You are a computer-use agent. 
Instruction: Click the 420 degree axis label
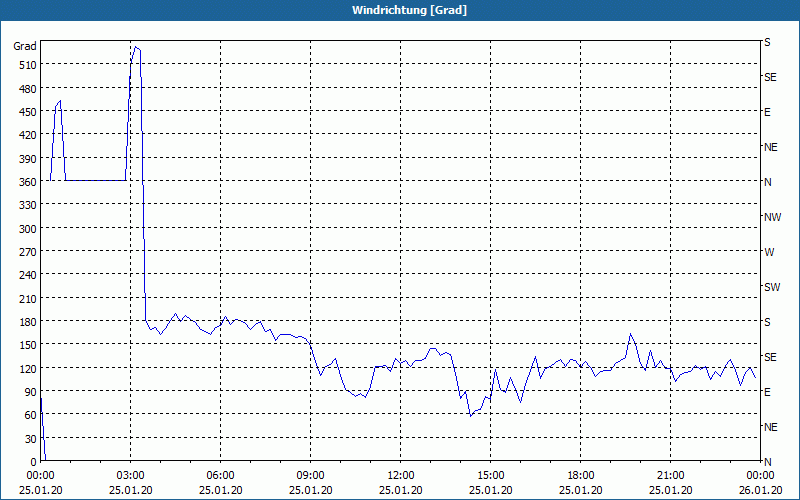(28, 135)
